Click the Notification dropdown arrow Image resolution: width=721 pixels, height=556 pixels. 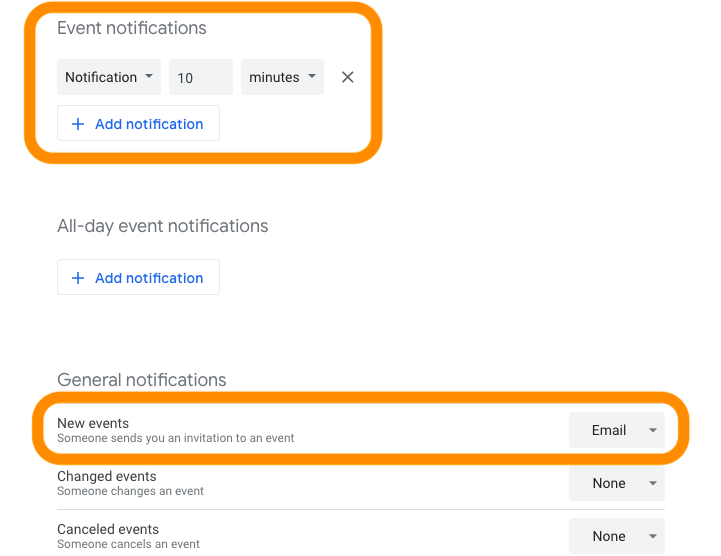coord(149,76)
